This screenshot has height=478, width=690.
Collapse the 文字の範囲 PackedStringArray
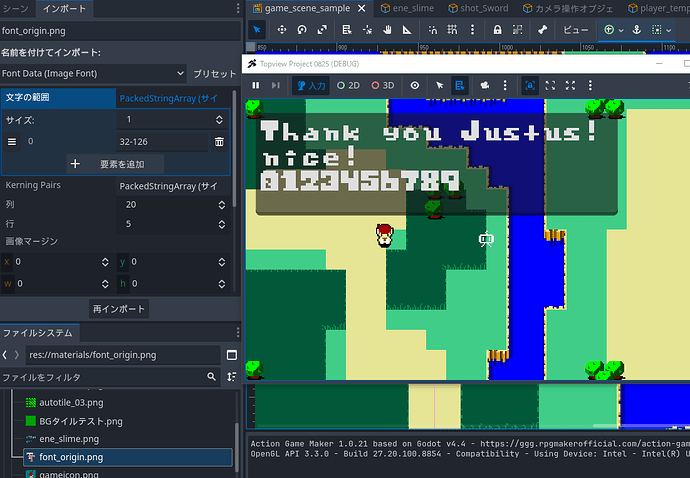tap(172, 98)
